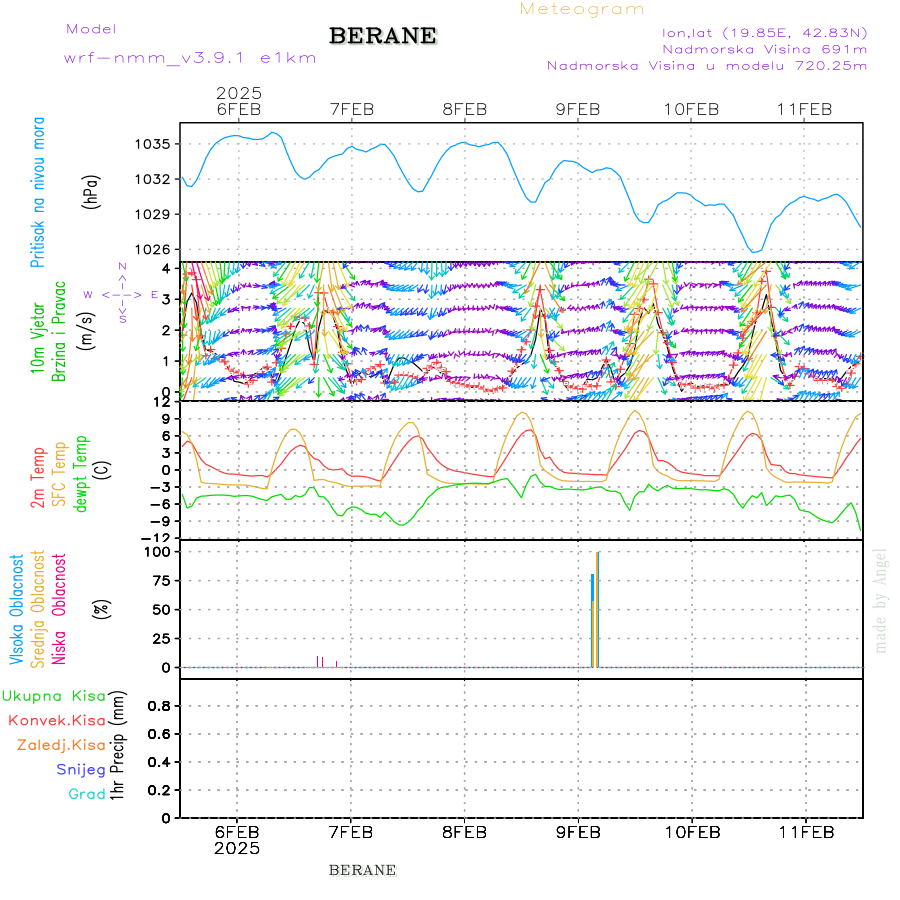This screenshot has width=900, height=900.
Task: Click 'Nadmorska Visina 691m' text
Action: click(x=765, y=49)
